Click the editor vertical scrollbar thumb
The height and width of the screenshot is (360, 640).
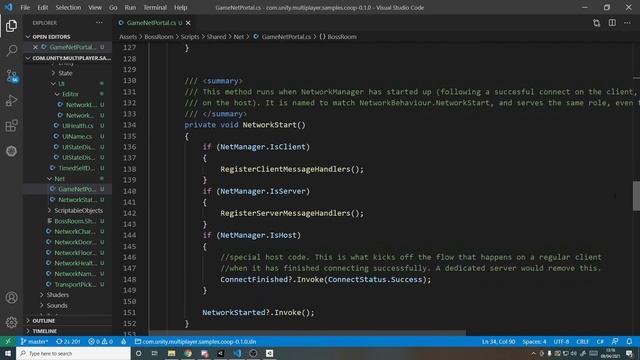click(636, 196)
